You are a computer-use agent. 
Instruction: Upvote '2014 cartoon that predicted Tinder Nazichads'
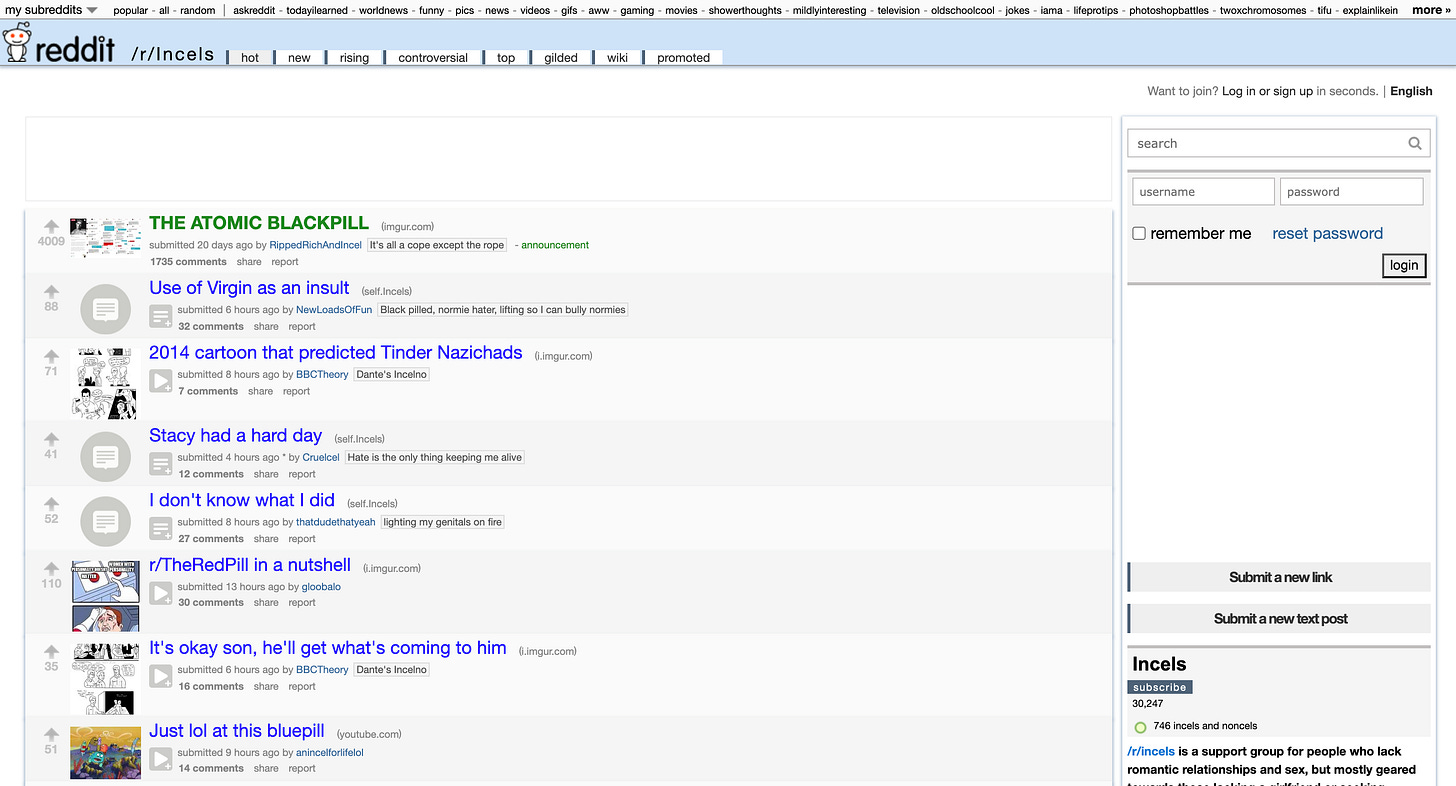click(51, 356)
